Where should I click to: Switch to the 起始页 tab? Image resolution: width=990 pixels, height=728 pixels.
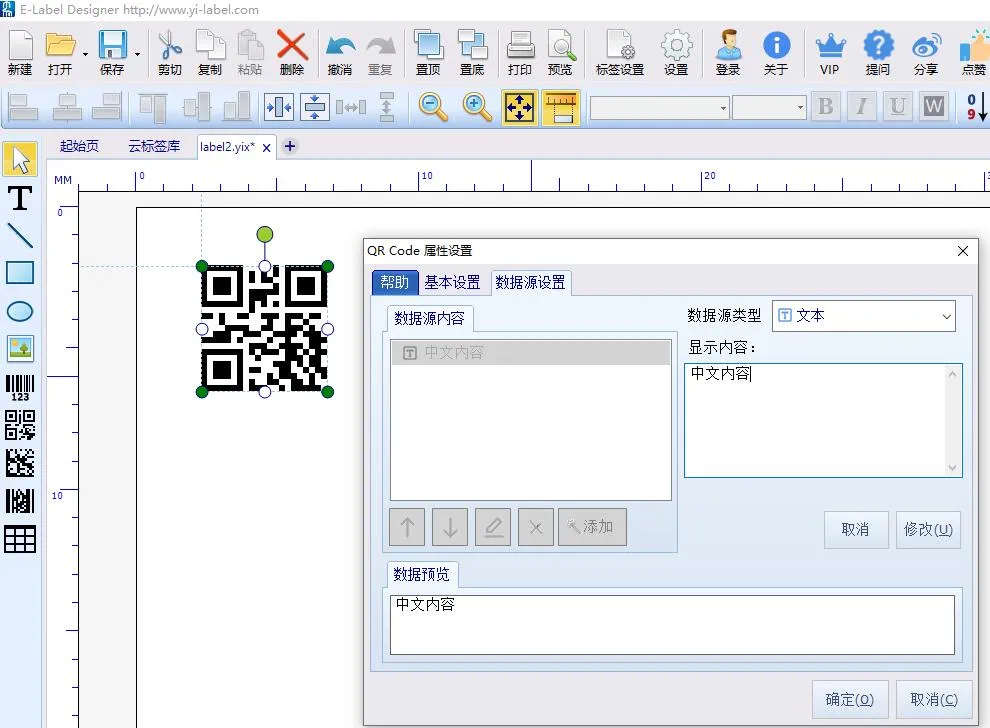79,146
